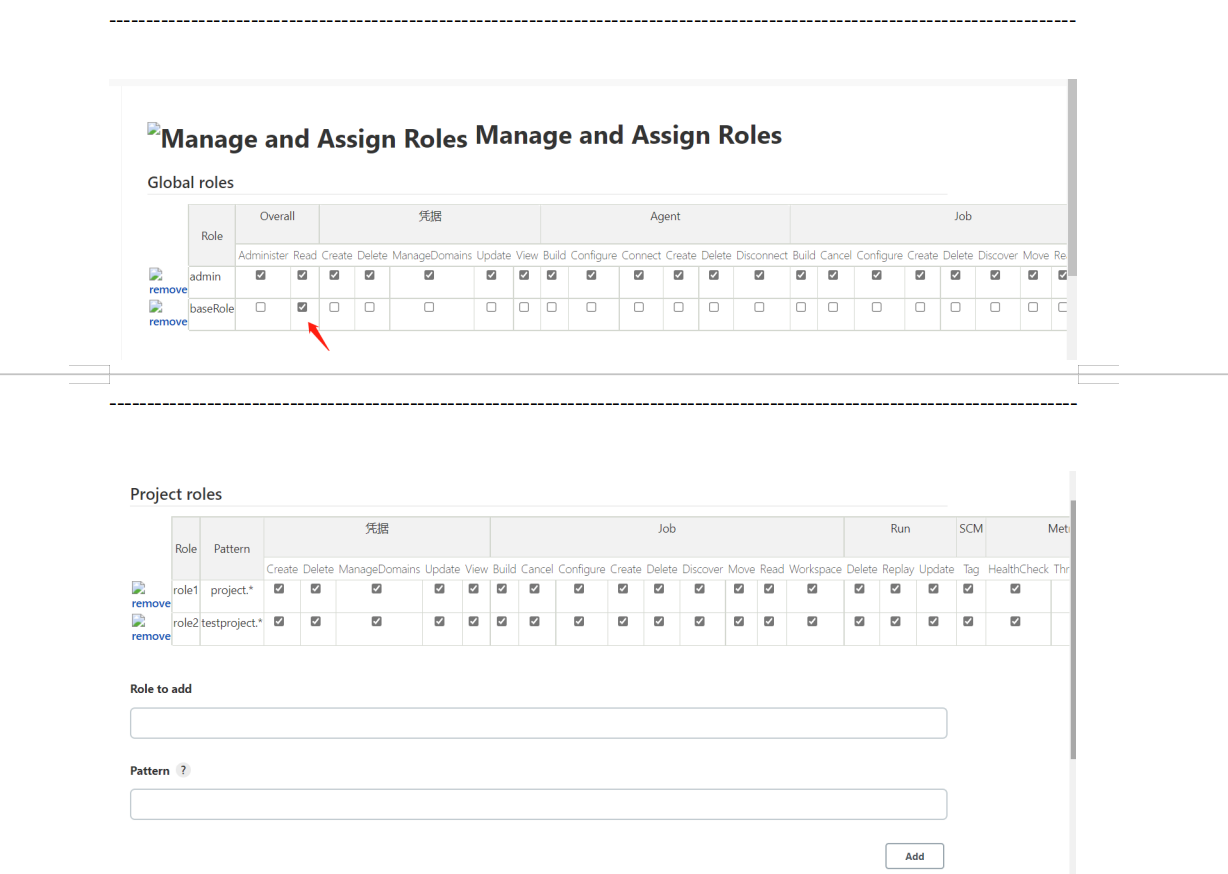Focus the Pattern input field
The height and width of the screenshot is (874, 1228).
point(538,804)
